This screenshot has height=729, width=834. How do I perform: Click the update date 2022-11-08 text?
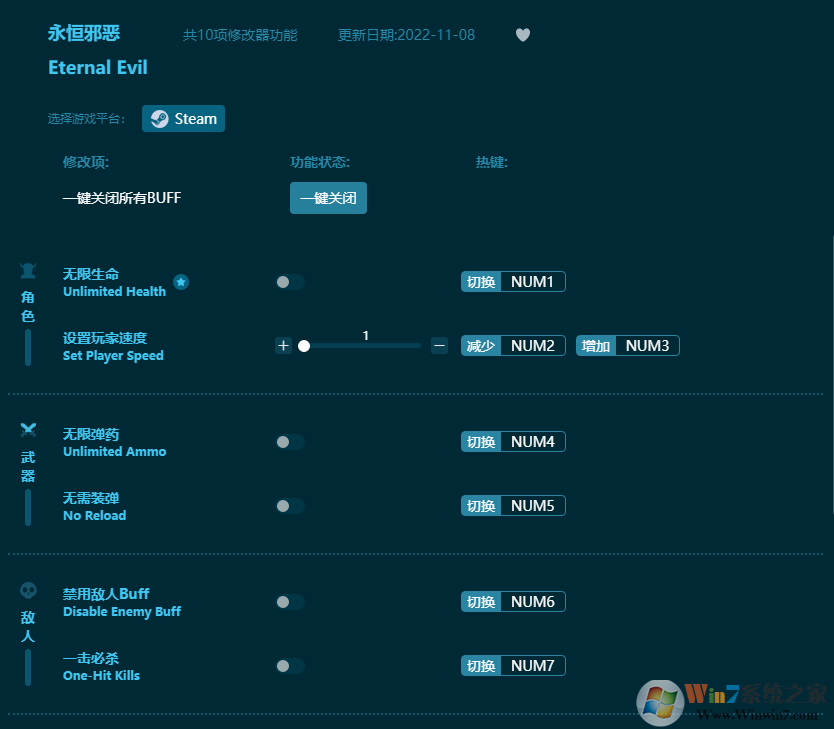point(406,35)
